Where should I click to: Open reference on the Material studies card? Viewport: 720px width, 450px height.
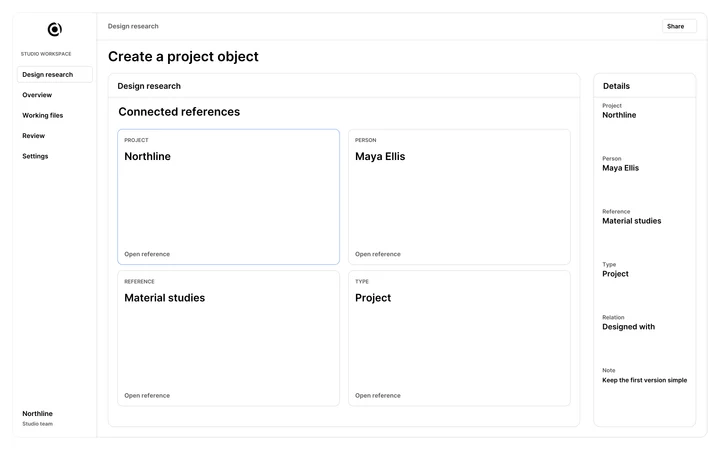pyautogui.click(x=147, y=395)
